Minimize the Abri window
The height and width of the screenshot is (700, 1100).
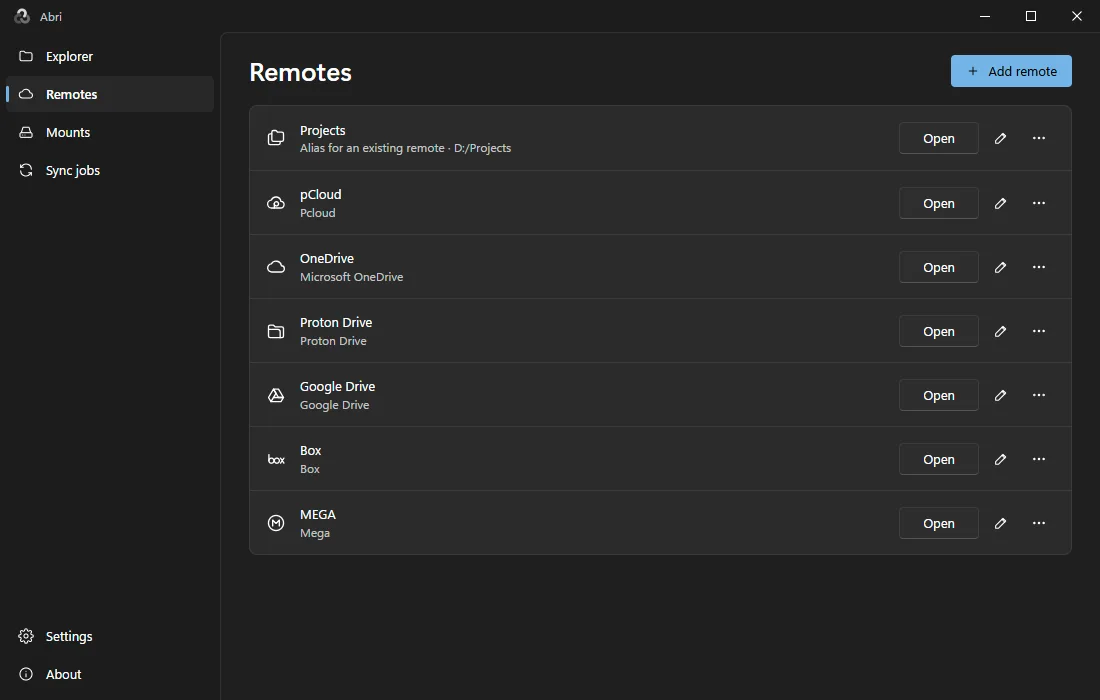point(985,16)
